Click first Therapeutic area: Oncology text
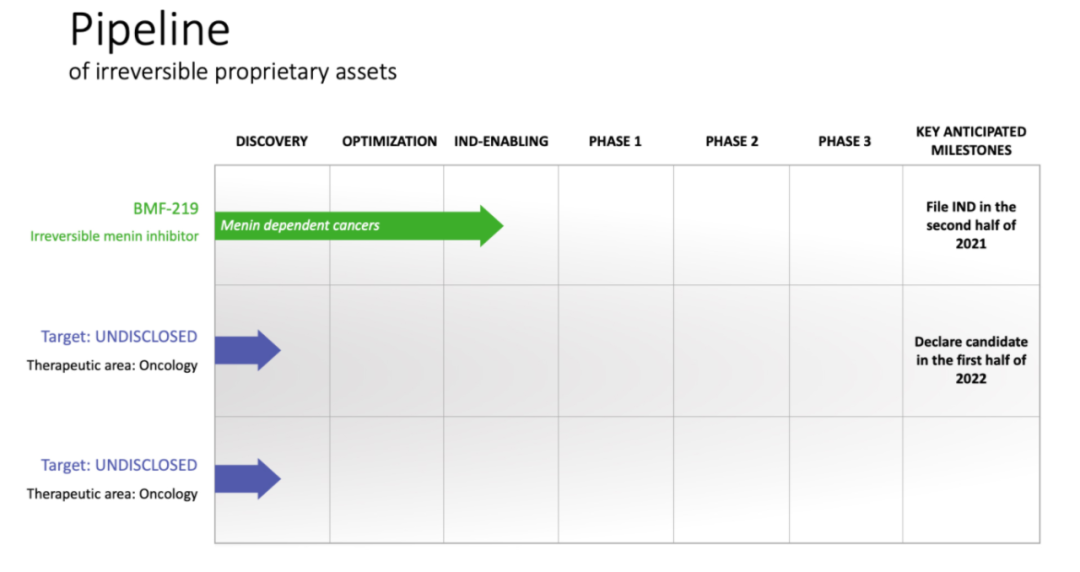 tap(112, 365)
